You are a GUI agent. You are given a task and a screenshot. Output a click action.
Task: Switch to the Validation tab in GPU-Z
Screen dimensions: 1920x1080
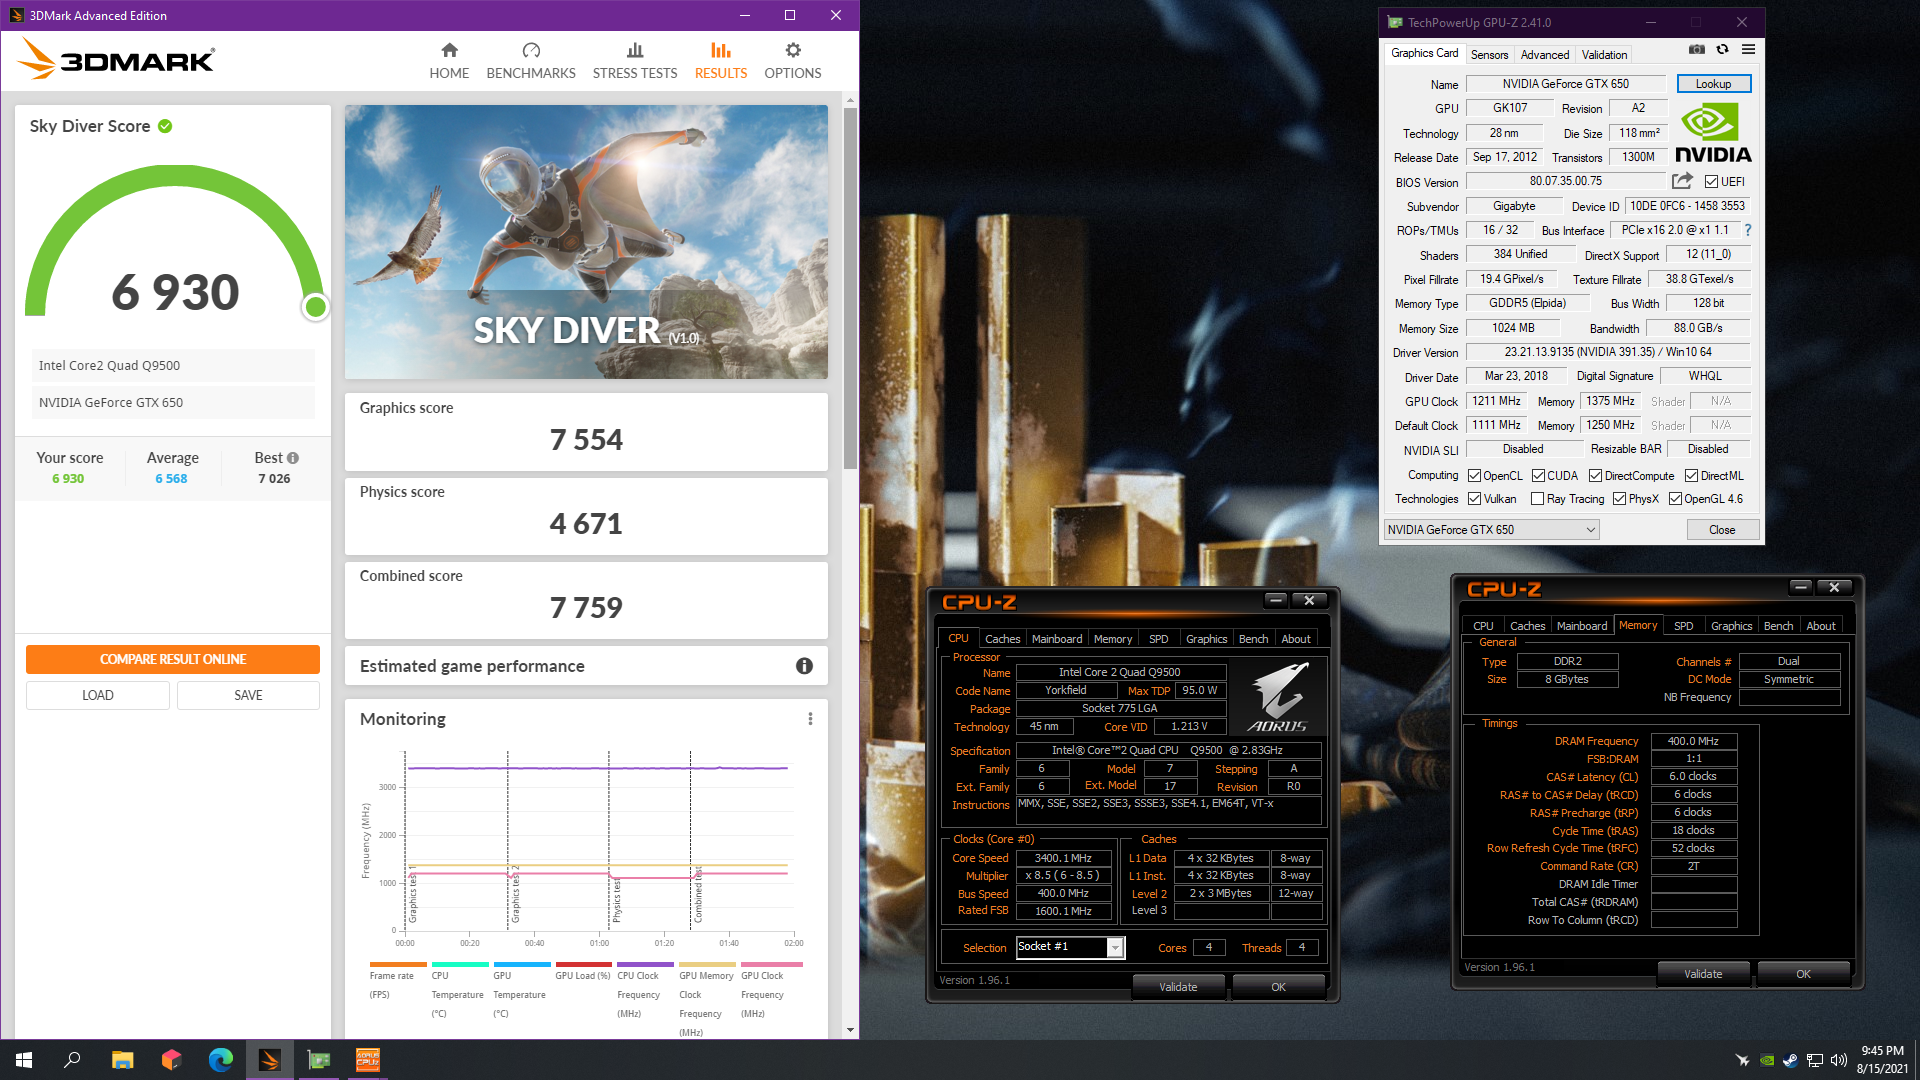tap(1604, 55)
